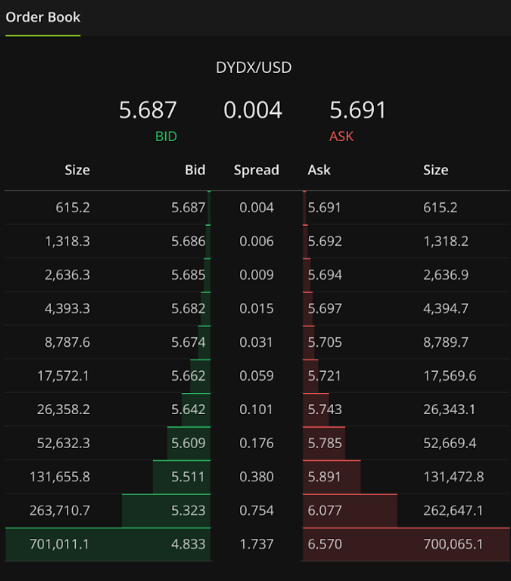This screenshot has height=581, width=511.
Task: Click spread value 0.101
Action: (x=256, y=409)
